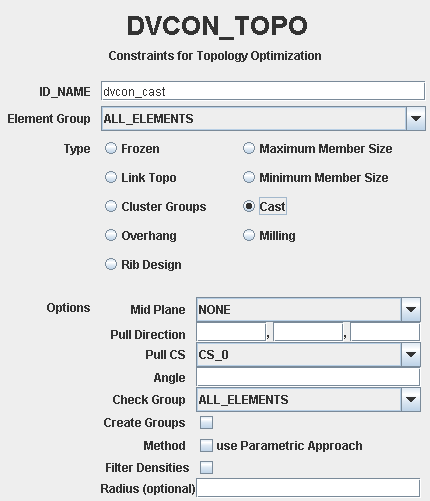Select the Overhang radio button
430x501 pixels.
(x=111, y=235)
